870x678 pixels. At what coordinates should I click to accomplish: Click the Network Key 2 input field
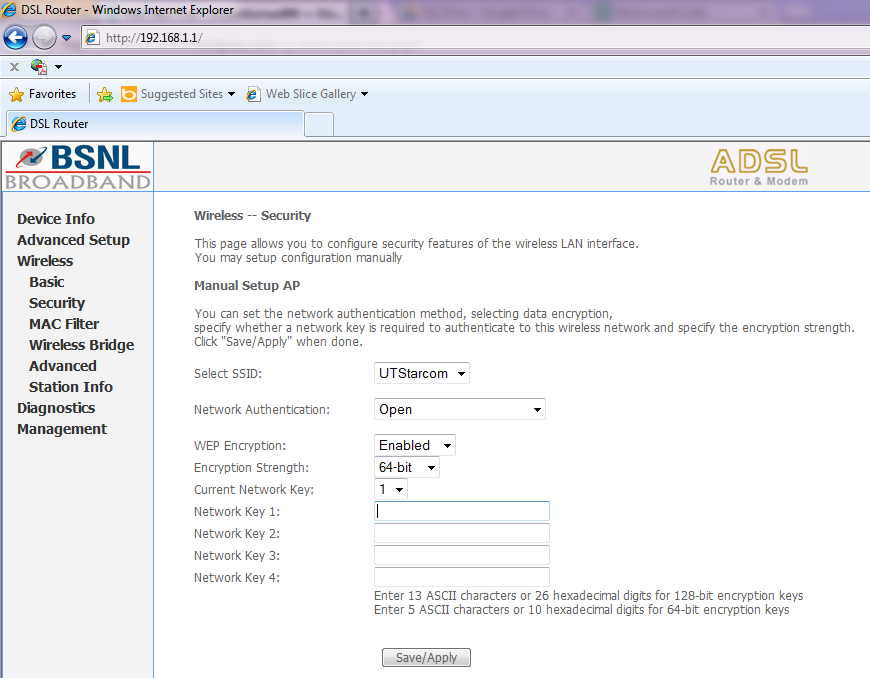click(461, 533)
